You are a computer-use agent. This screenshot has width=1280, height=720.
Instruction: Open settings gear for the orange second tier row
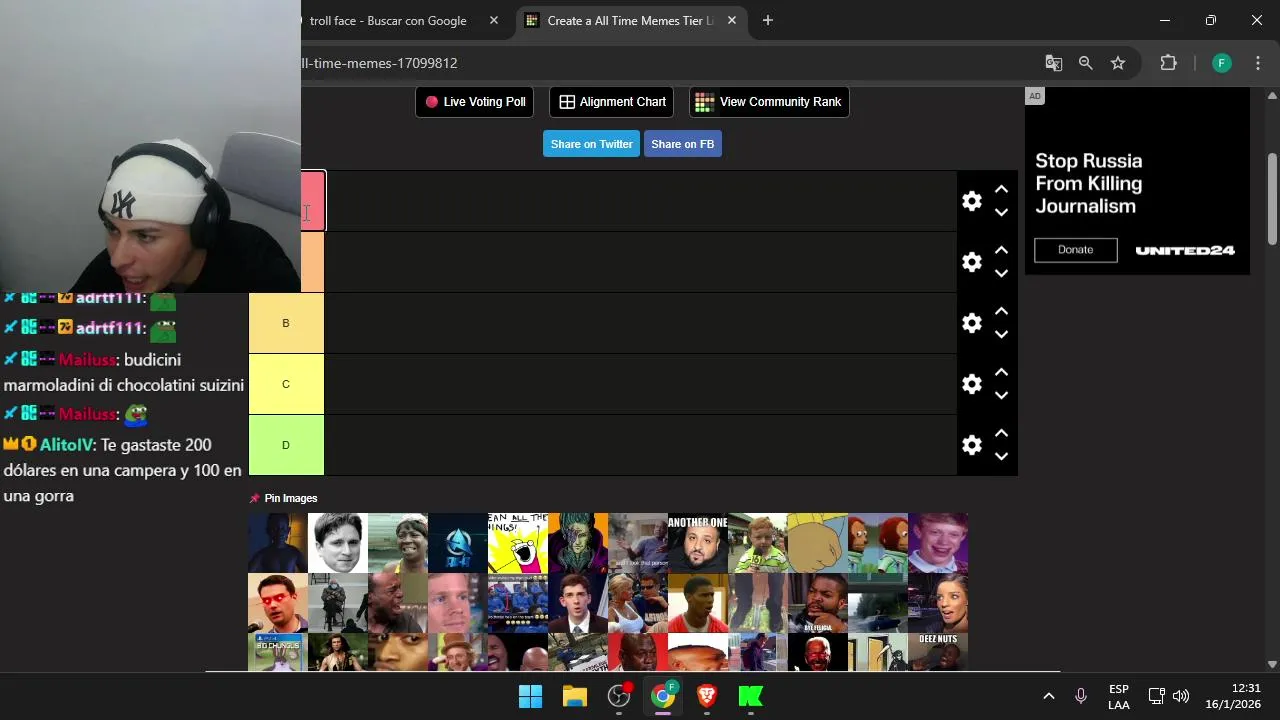[x=972, y=262]
